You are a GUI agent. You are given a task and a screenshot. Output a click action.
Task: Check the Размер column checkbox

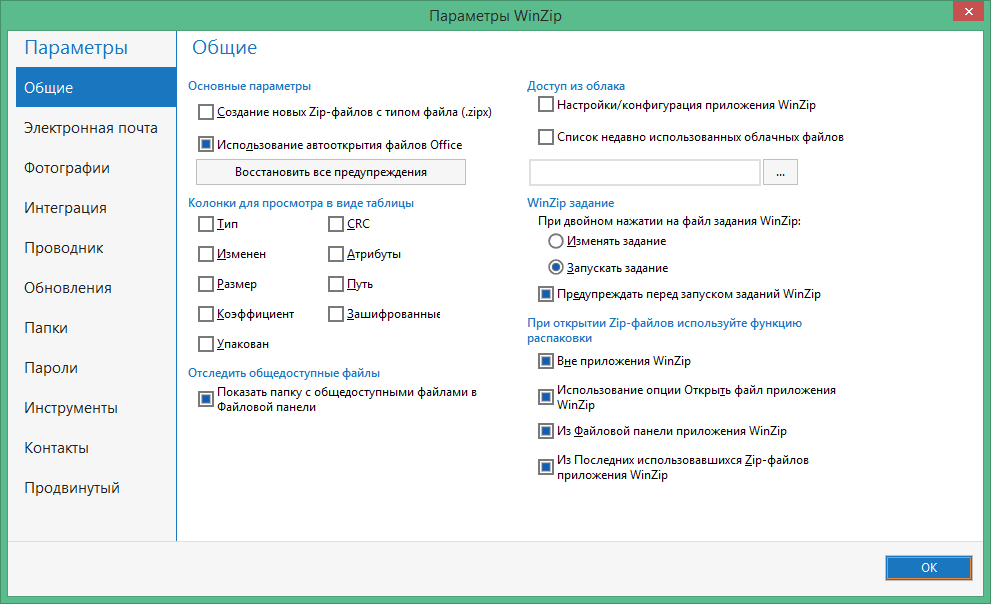206,284
